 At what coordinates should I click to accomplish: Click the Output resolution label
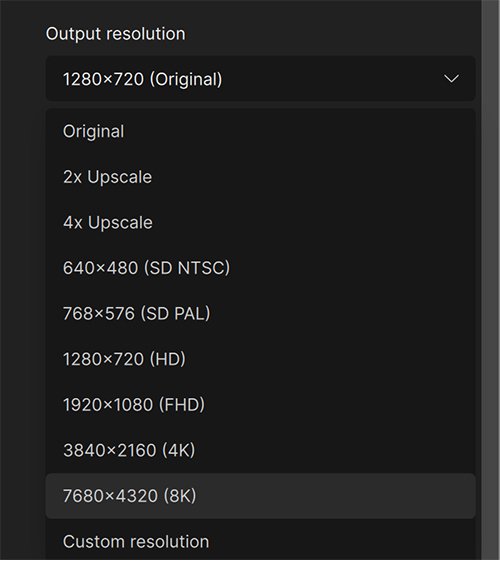(x=115, y=34)
